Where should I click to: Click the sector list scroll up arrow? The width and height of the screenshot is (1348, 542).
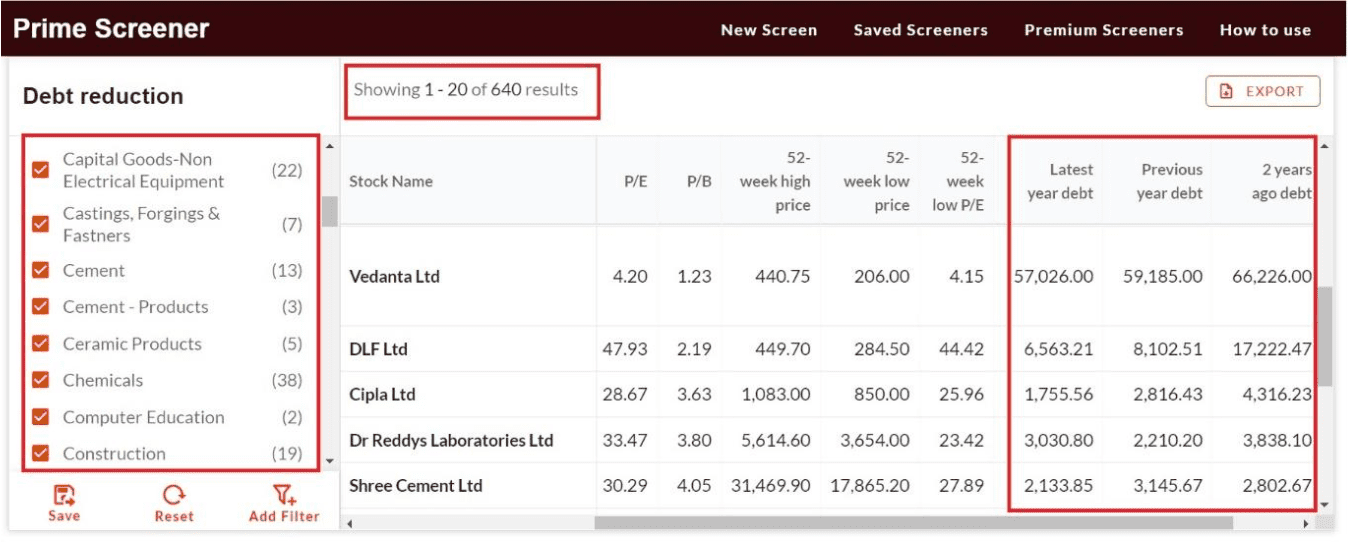coord(330,147)
